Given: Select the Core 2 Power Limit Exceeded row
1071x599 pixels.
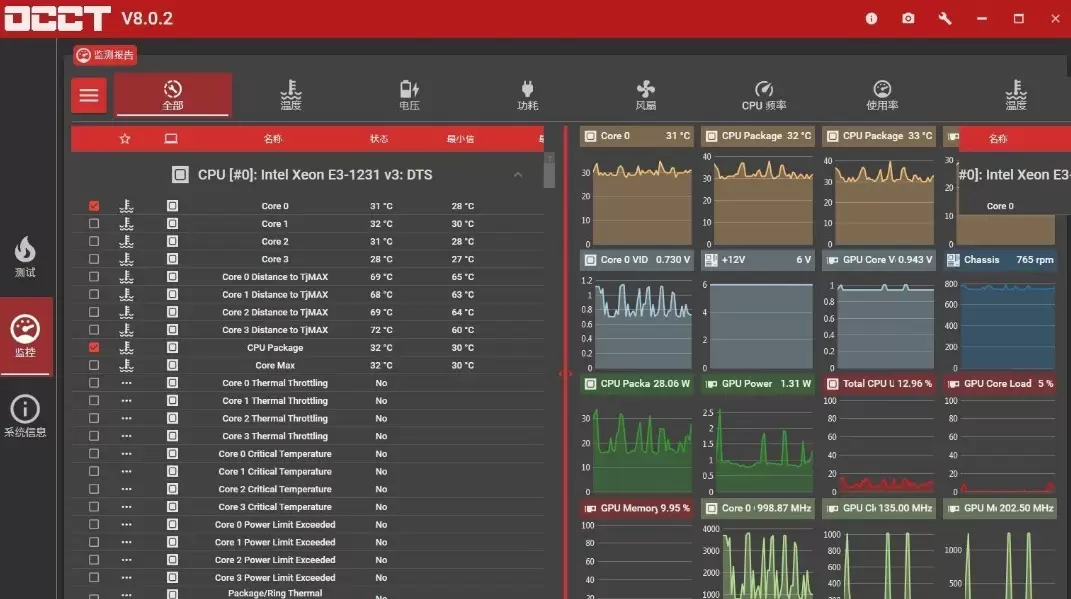Looking at the screenshot, I should tap(307, 560).
